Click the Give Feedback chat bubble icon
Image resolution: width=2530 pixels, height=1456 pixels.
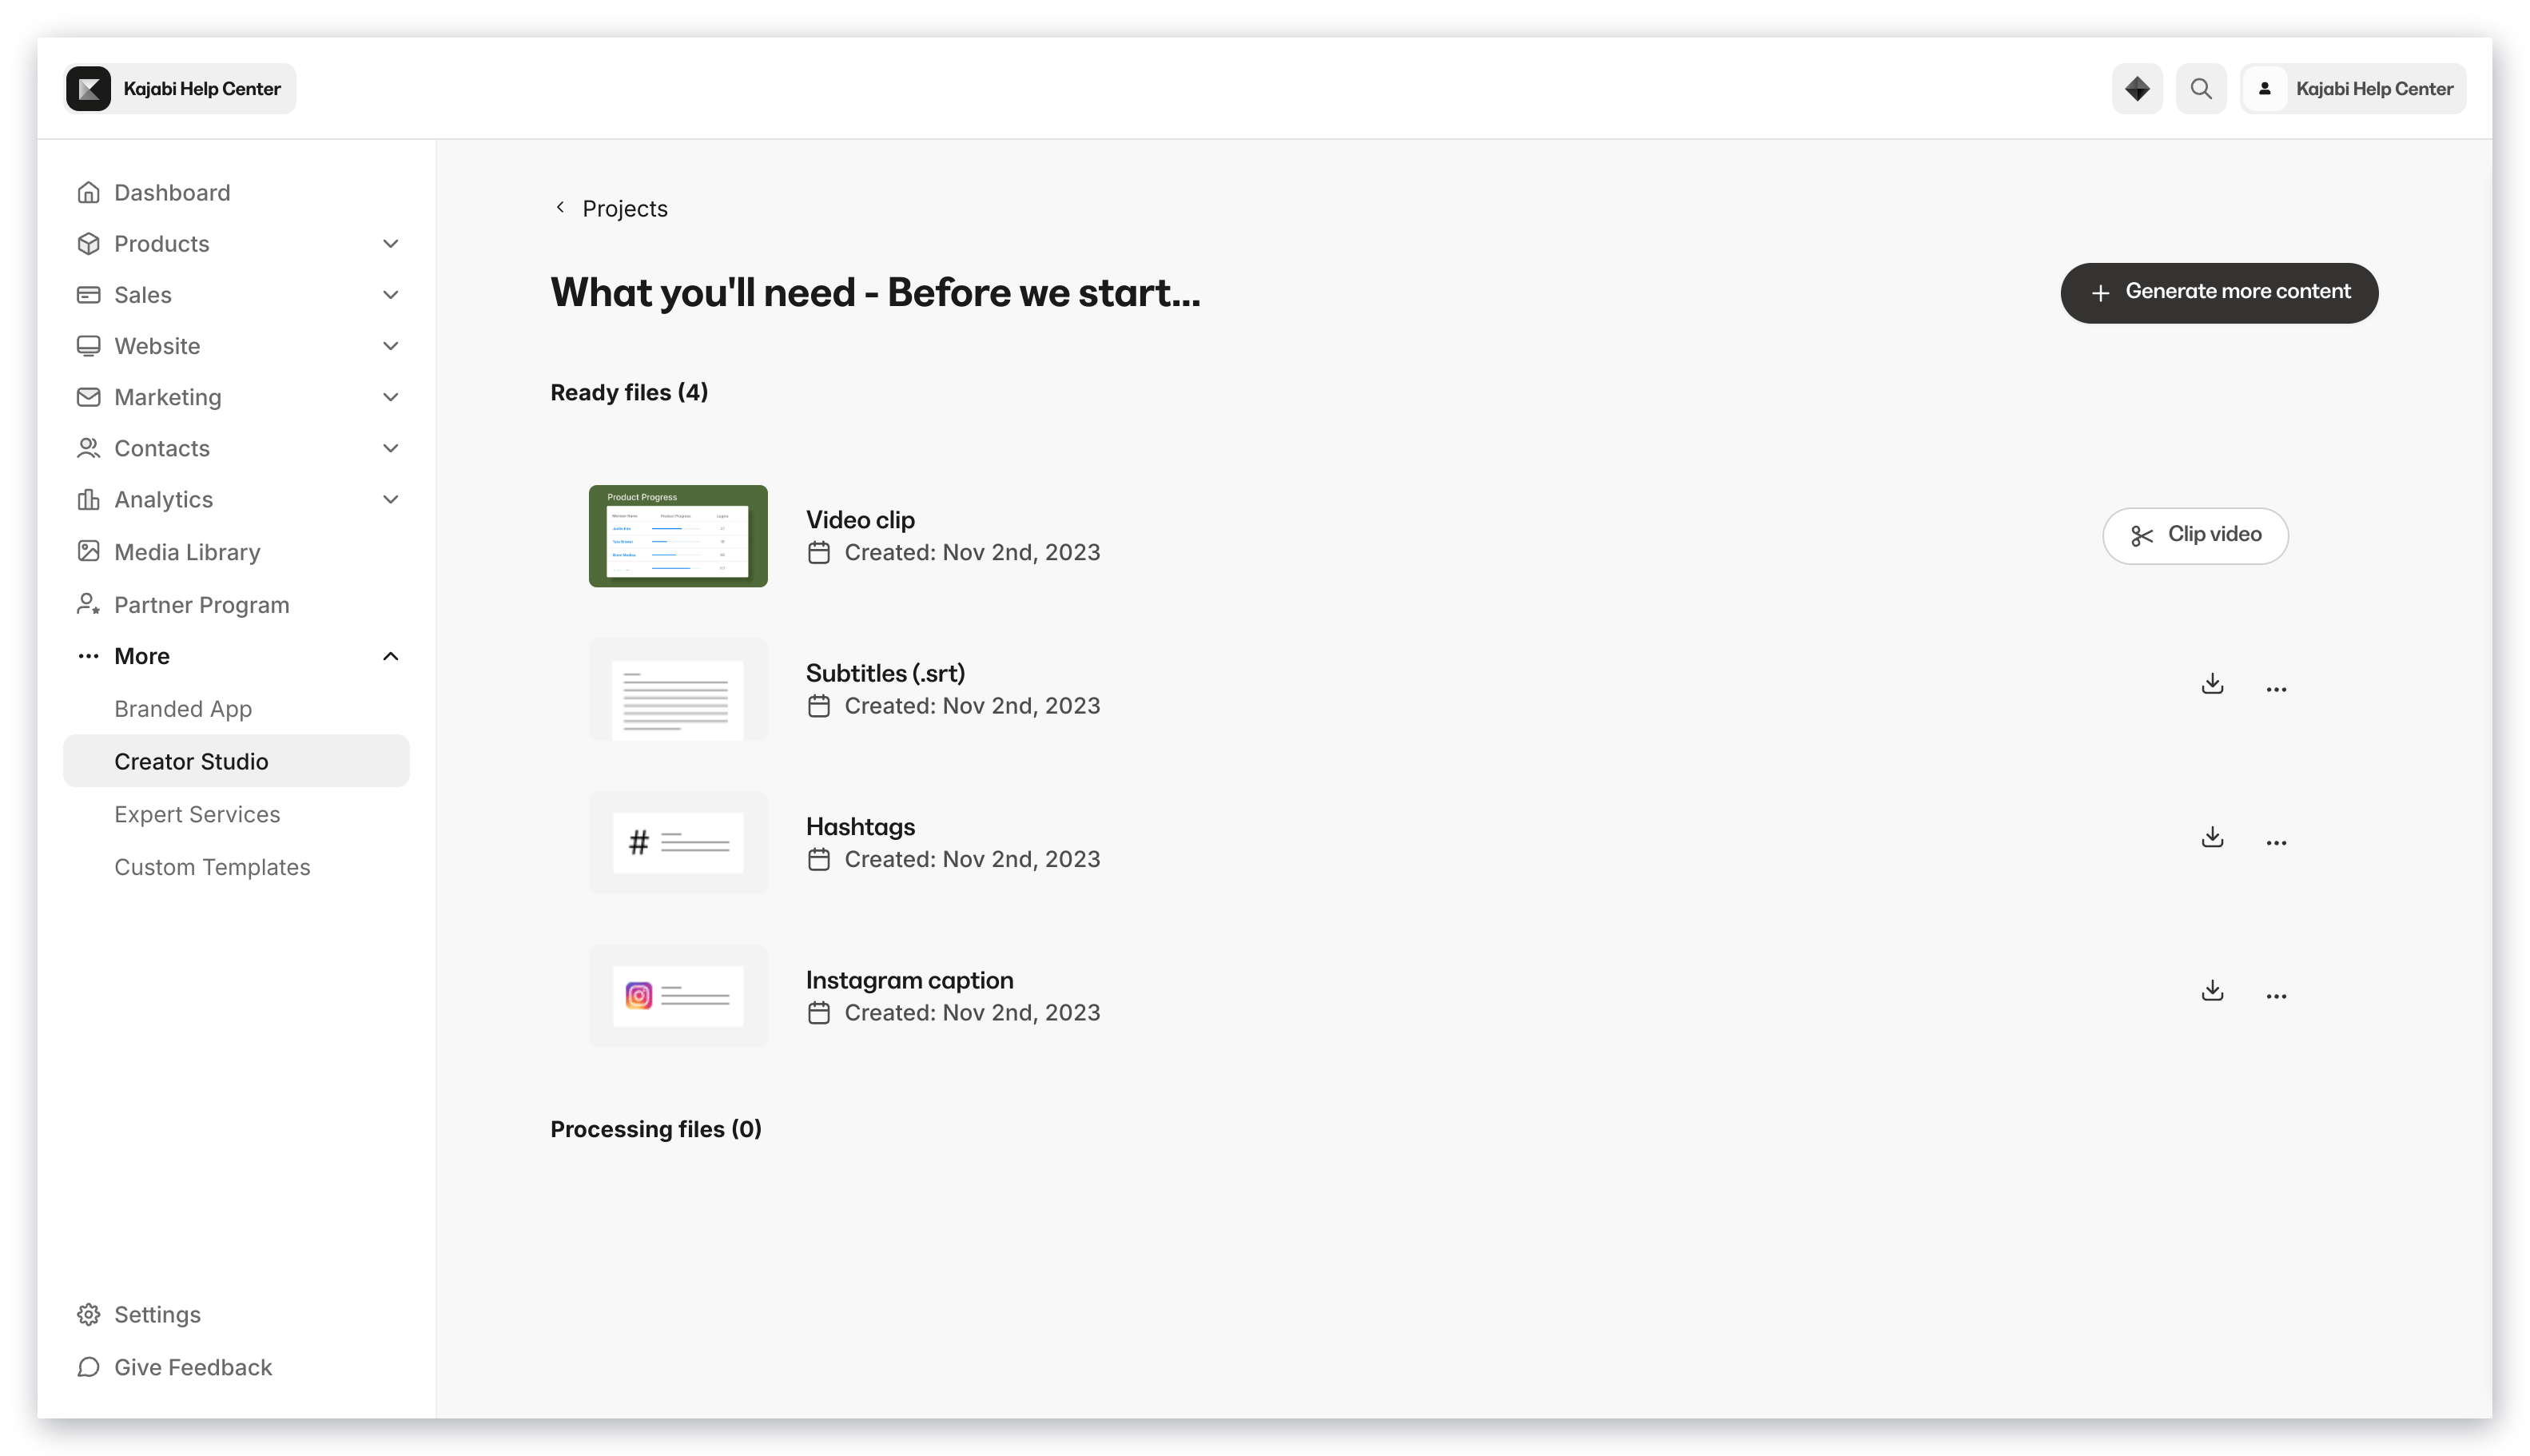[88, 1367]
